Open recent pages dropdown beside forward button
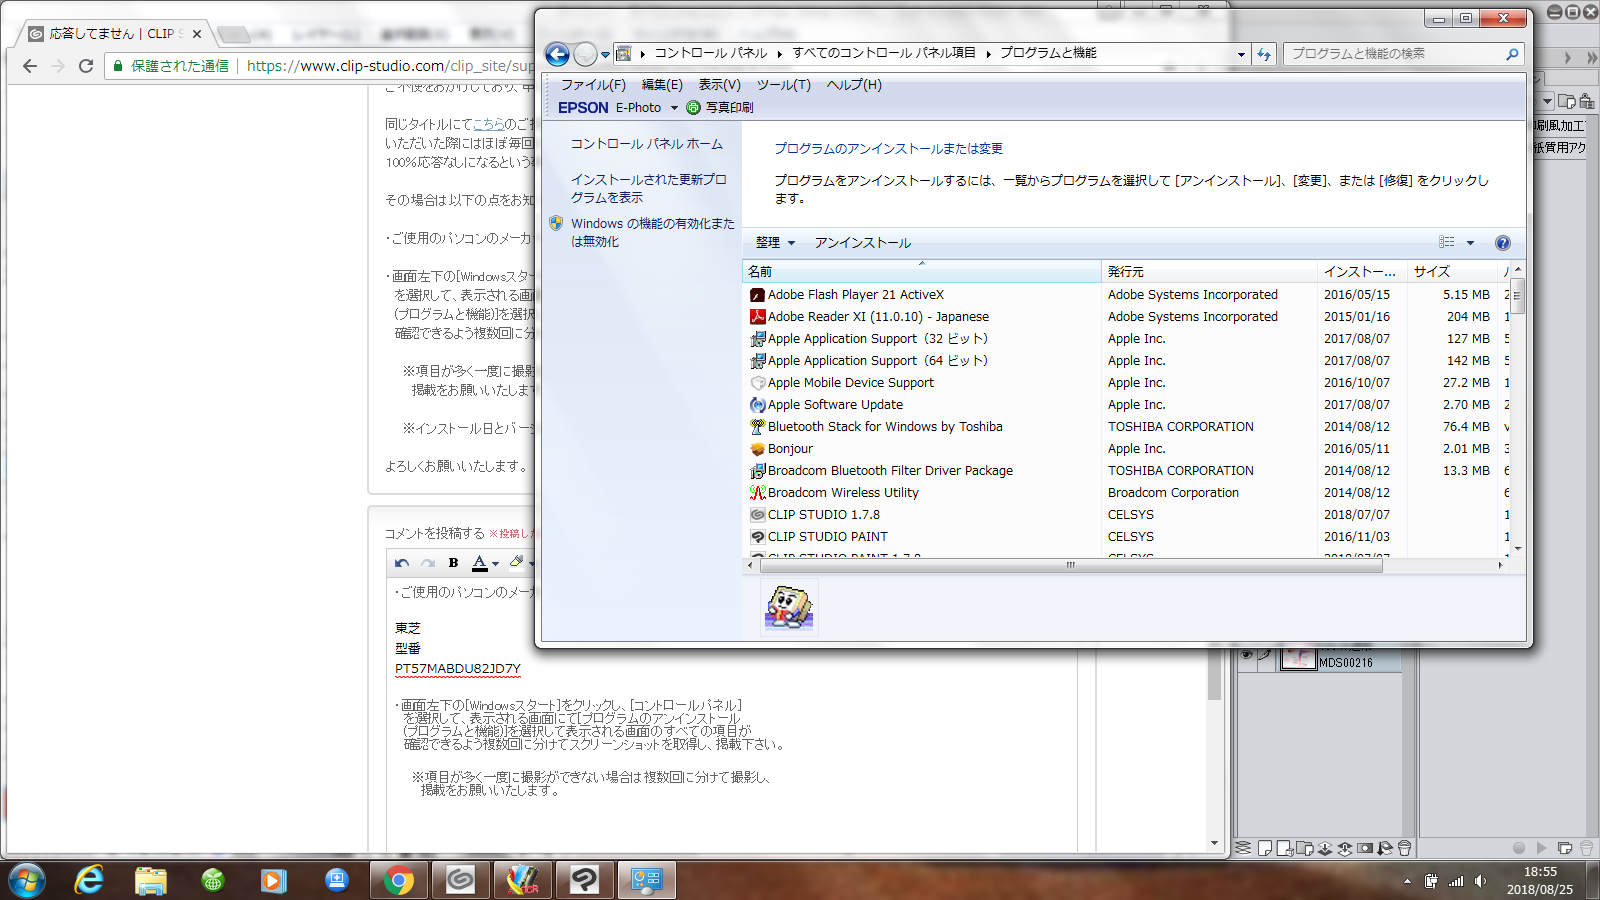This screenshot has height=900, width=1600. point(605,55)
